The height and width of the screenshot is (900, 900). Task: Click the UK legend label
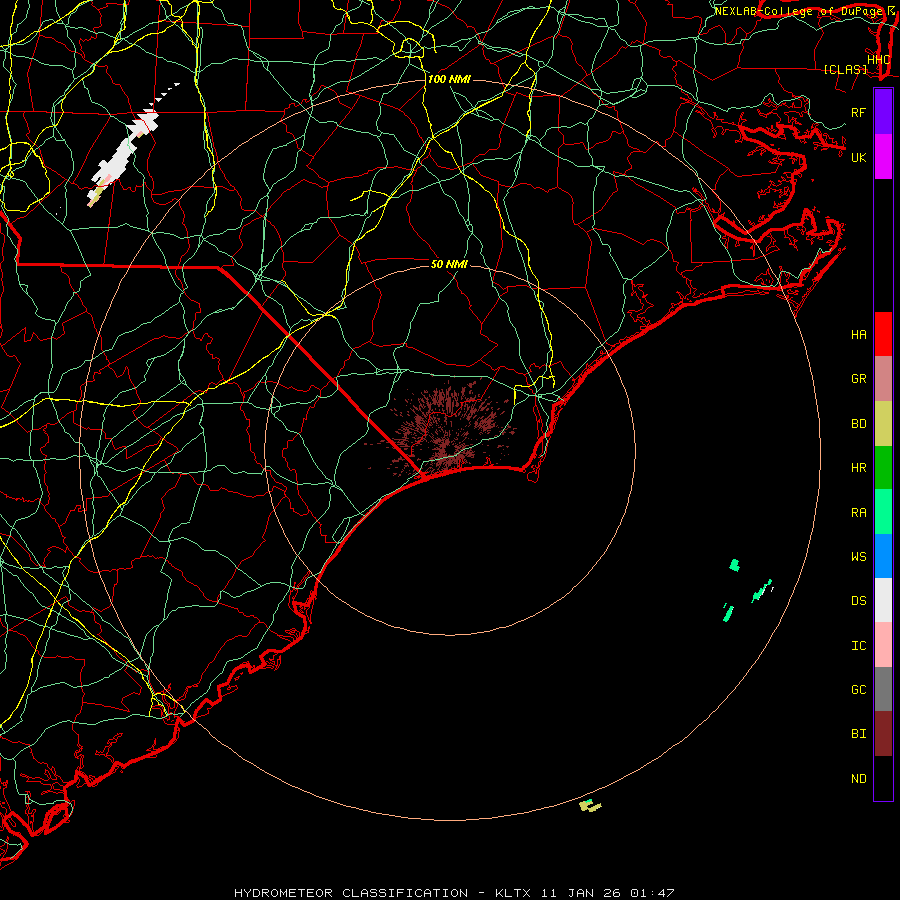858,157
